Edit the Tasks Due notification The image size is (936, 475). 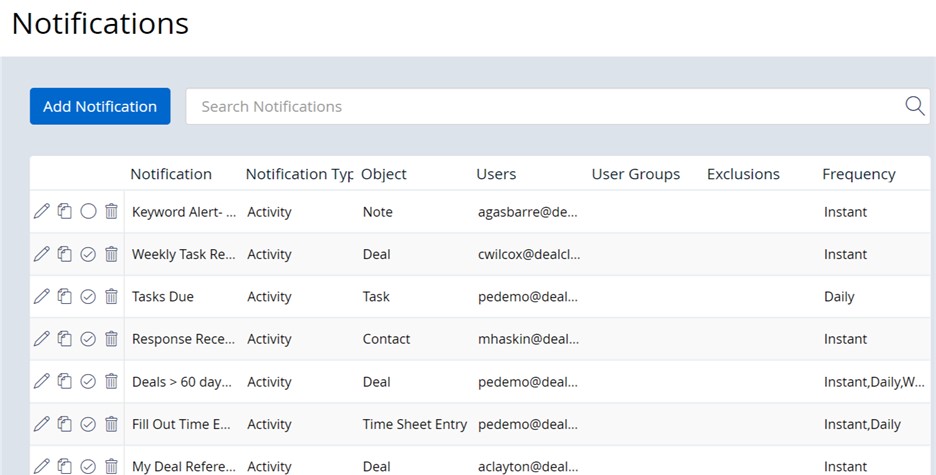(x=41, y=296)
